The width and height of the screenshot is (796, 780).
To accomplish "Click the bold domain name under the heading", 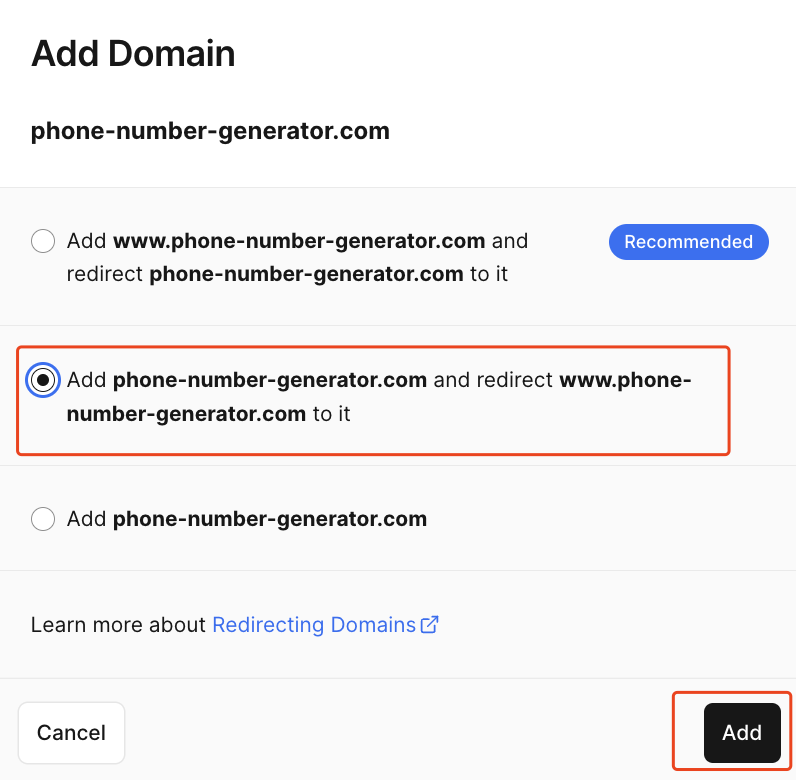I will click(210, 131).
